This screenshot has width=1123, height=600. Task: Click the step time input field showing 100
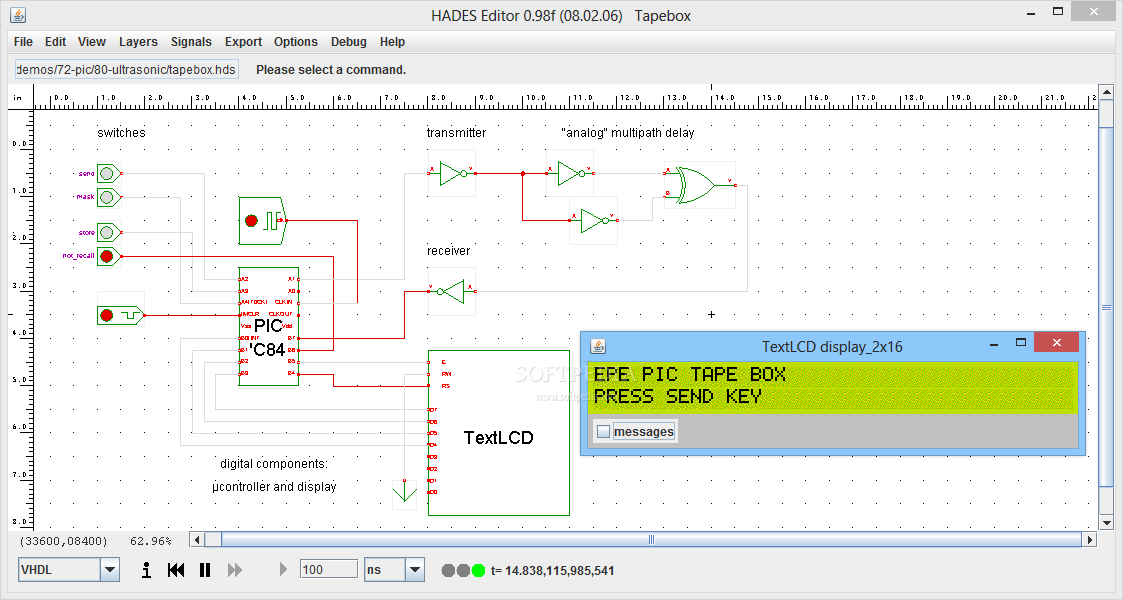point(329,570)
